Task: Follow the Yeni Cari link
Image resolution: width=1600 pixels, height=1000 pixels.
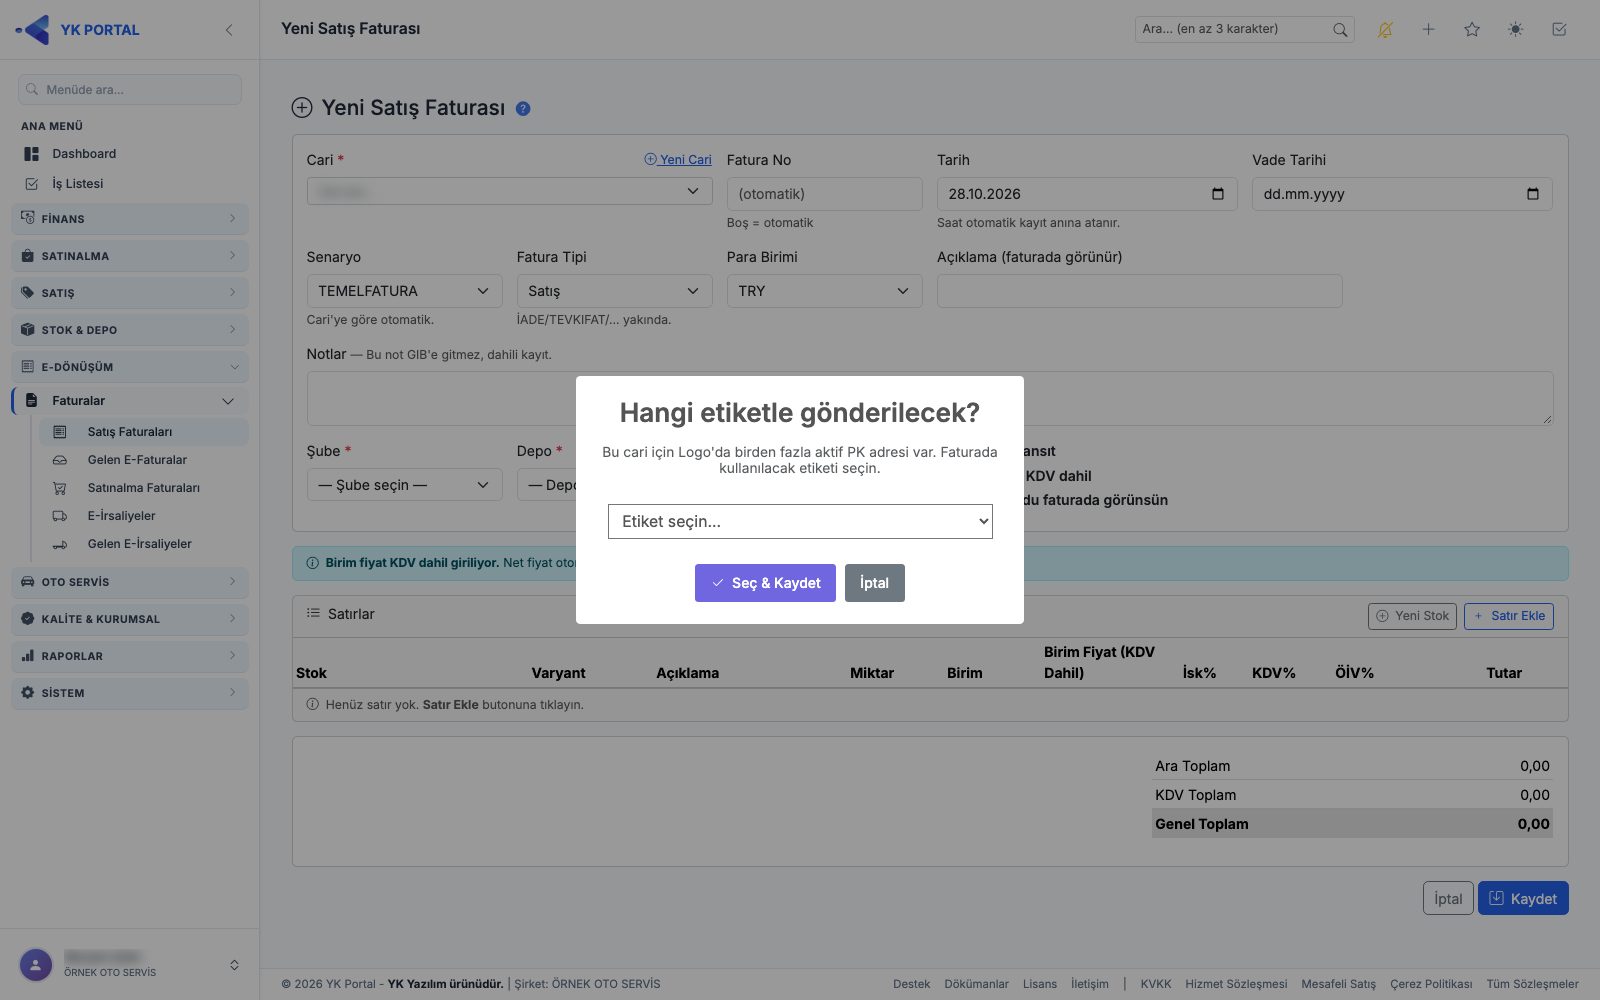Action: pos(678,160)
